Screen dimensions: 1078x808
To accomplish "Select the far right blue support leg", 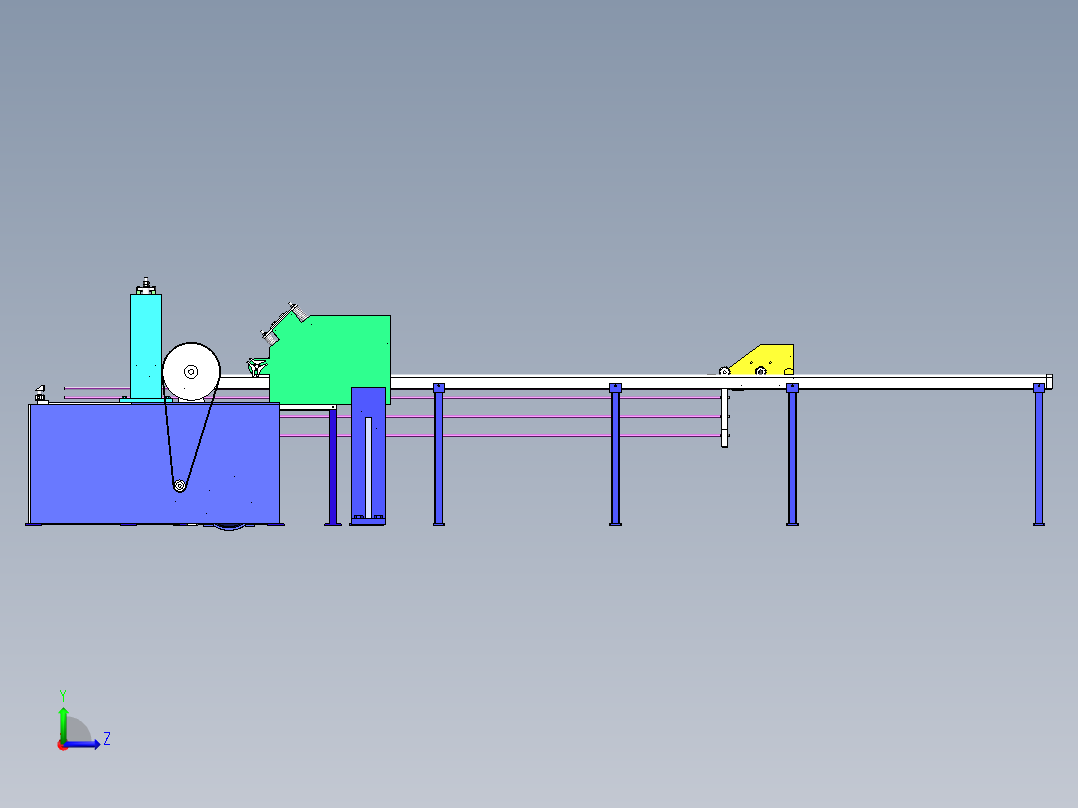I will coord(1039,455).
